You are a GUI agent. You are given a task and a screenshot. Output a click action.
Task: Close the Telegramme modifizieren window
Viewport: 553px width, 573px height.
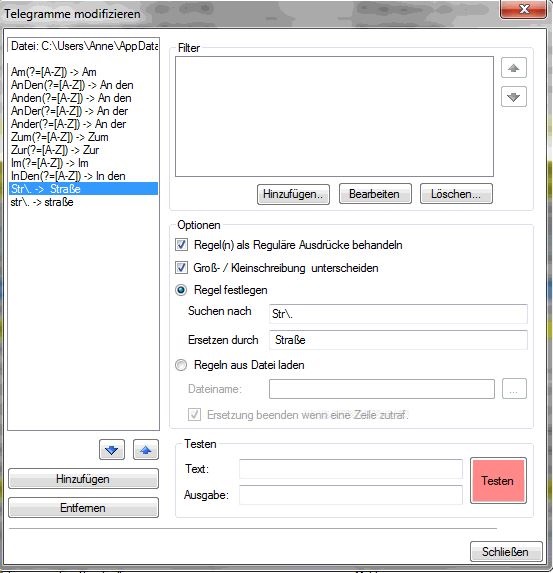523,9
